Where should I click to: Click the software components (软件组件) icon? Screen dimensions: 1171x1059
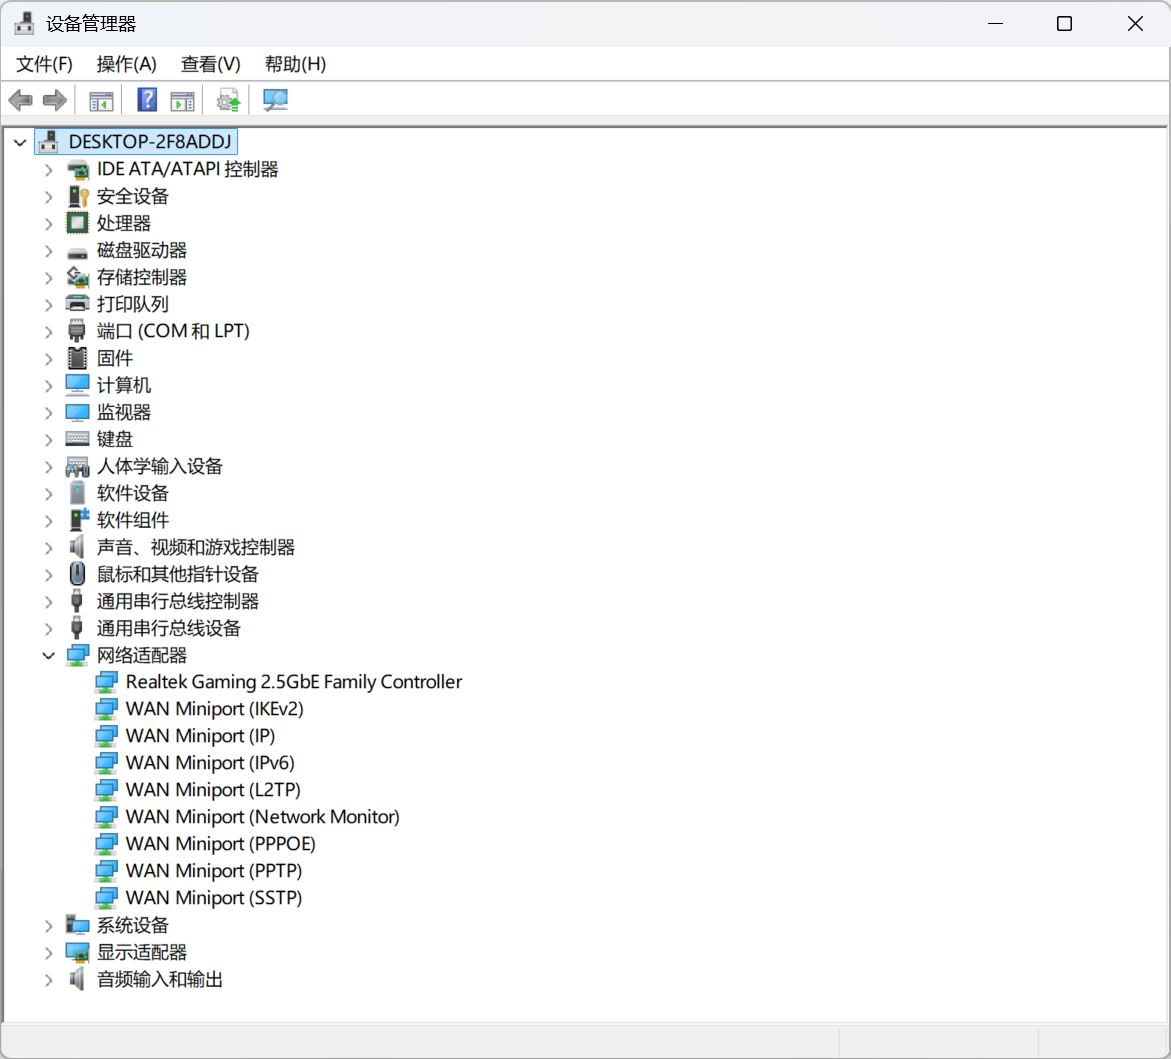coord(78,520)
